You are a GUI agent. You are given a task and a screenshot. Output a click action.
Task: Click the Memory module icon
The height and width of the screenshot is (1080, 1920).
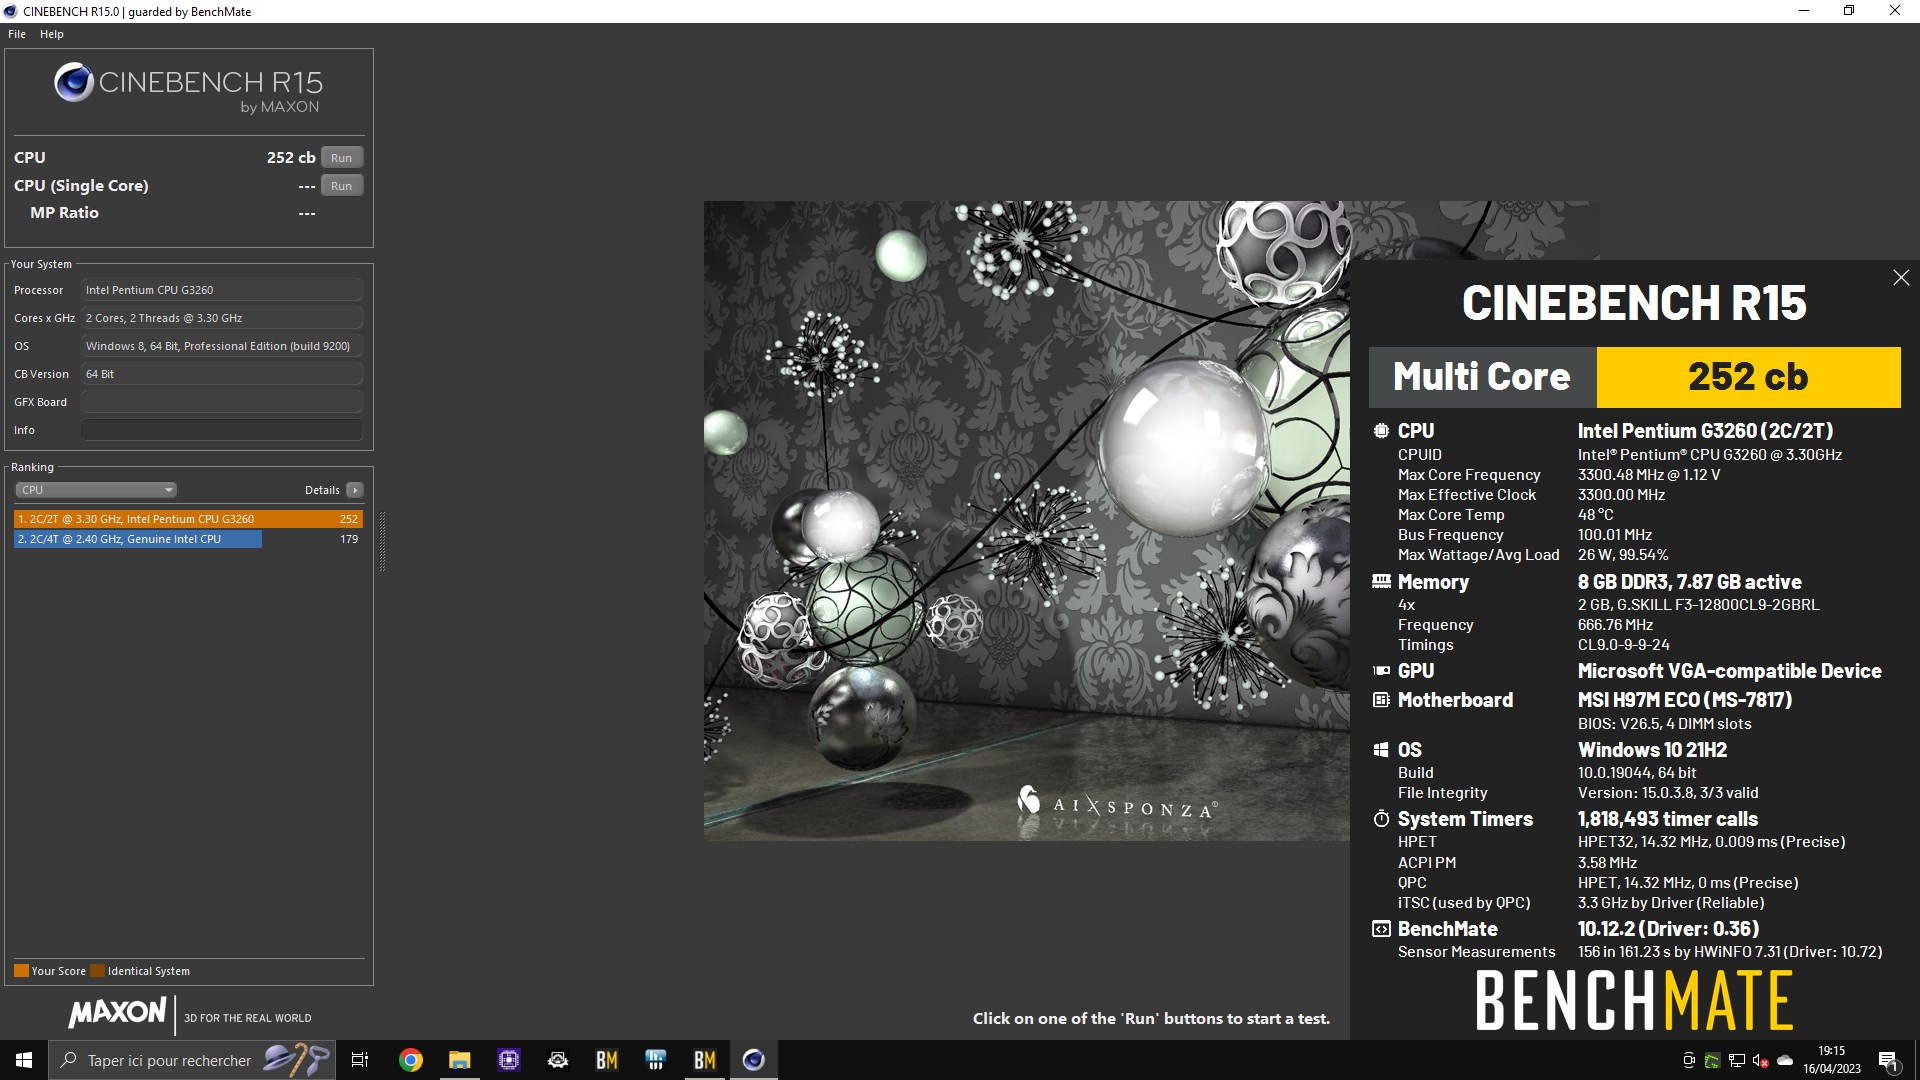click(1381, 581)
